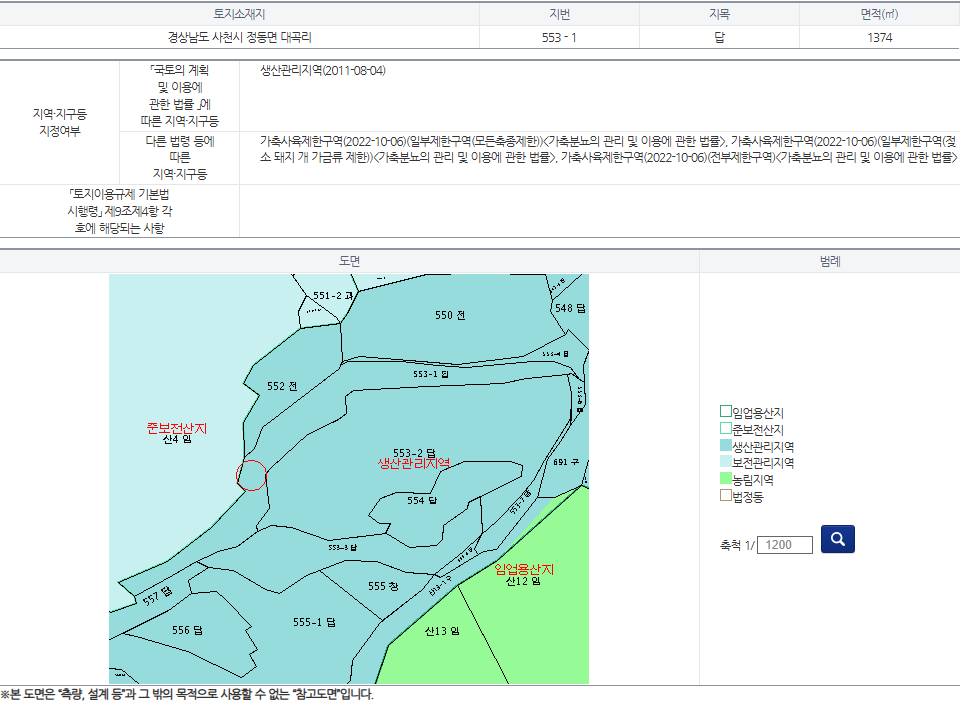Click red 생산관리지역 label on the map
The width and height of the screenshot is (962, 706).
tap(414, 463)
